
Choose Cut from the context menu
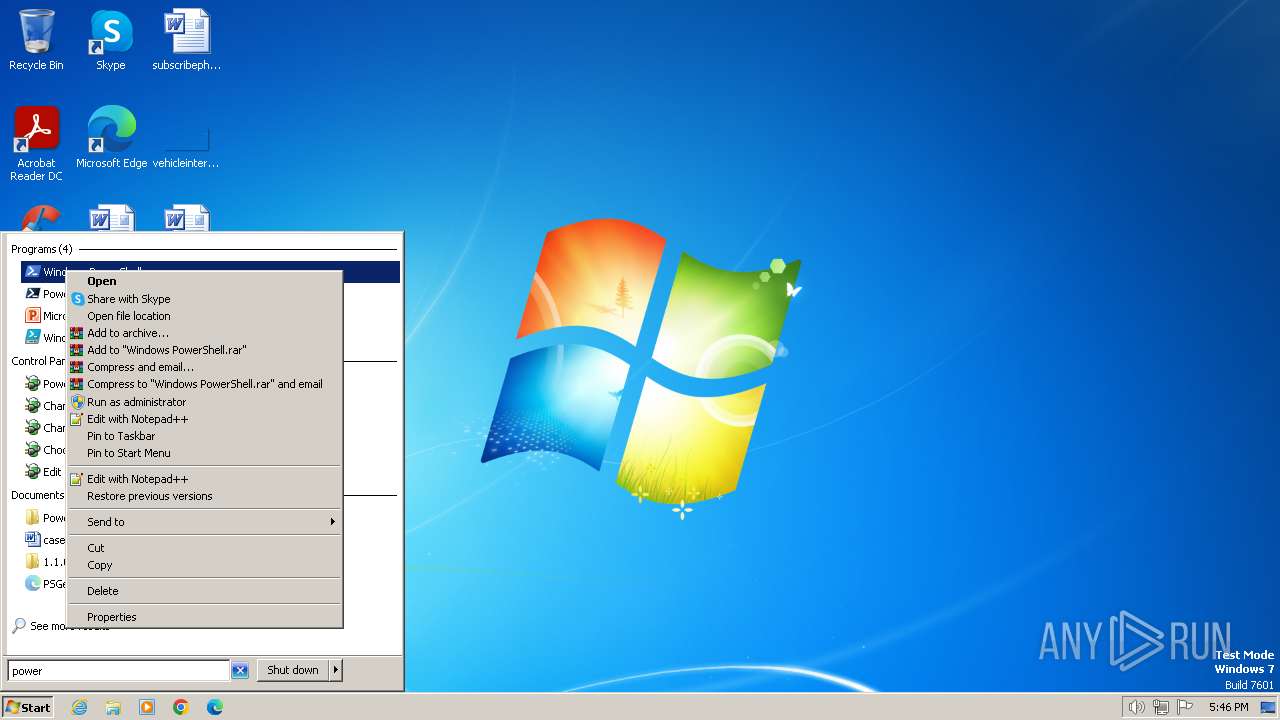pyautogui.click(x=204, y=548)
